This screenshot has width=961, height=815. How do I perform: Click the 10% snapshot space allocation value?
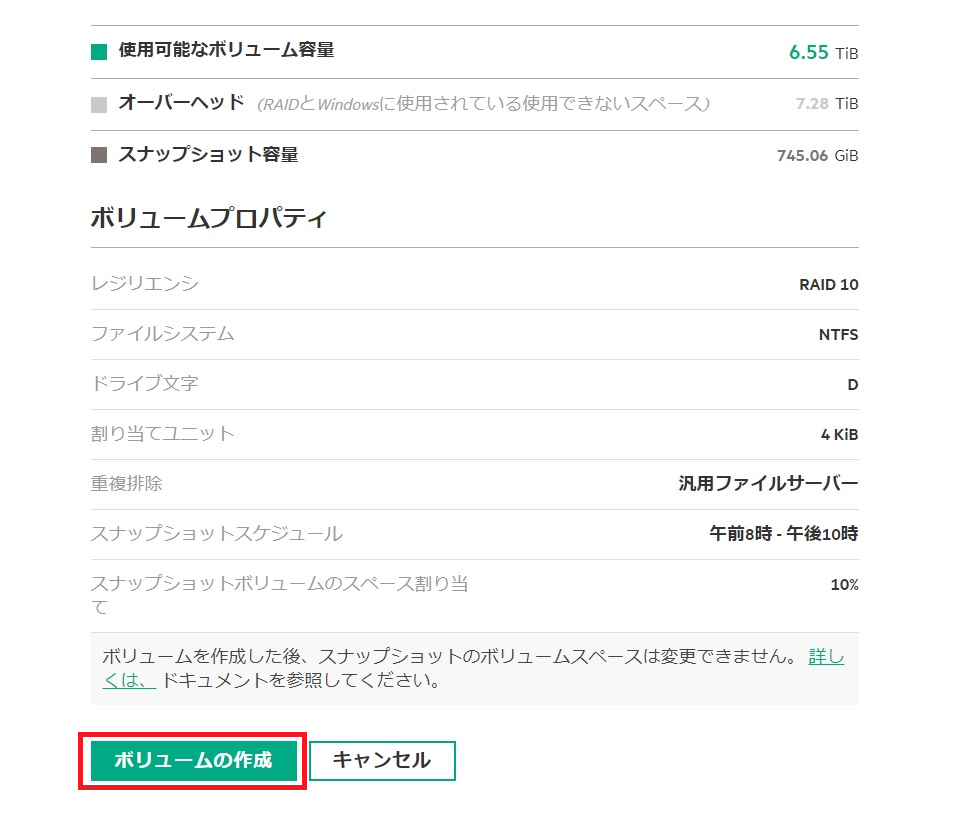(x=844, y=585)
